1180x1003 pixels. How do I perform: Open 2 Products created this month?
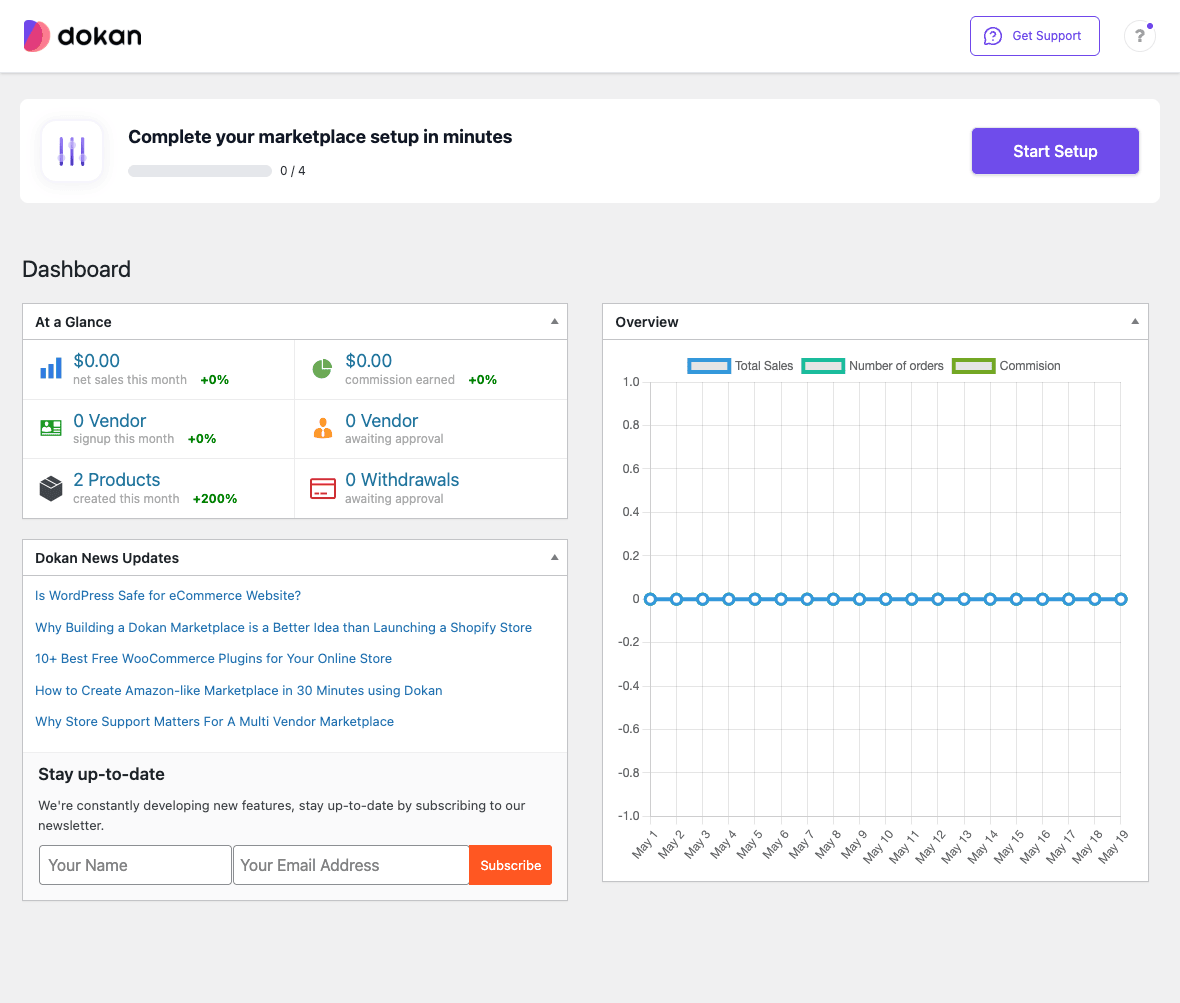point(117,480)
